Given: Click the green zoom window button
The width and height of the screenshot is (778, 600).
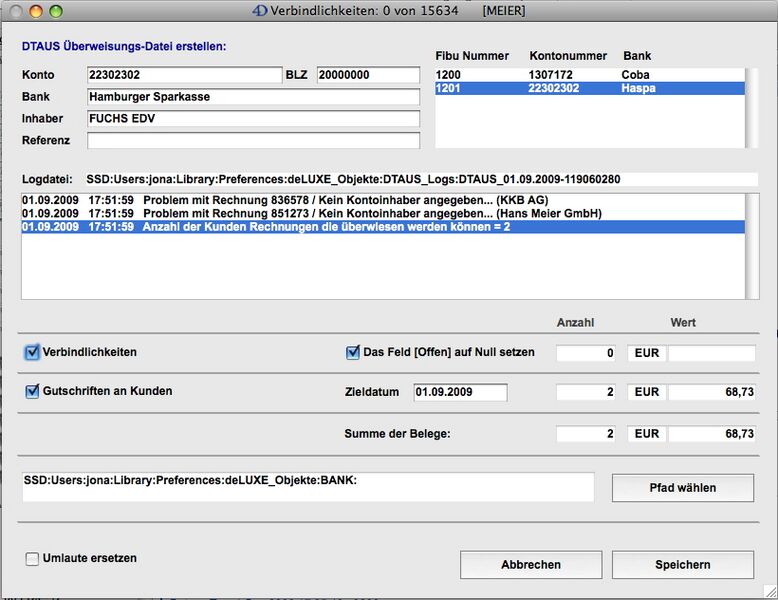Looking at the screenshot, I should pos(56,11).
